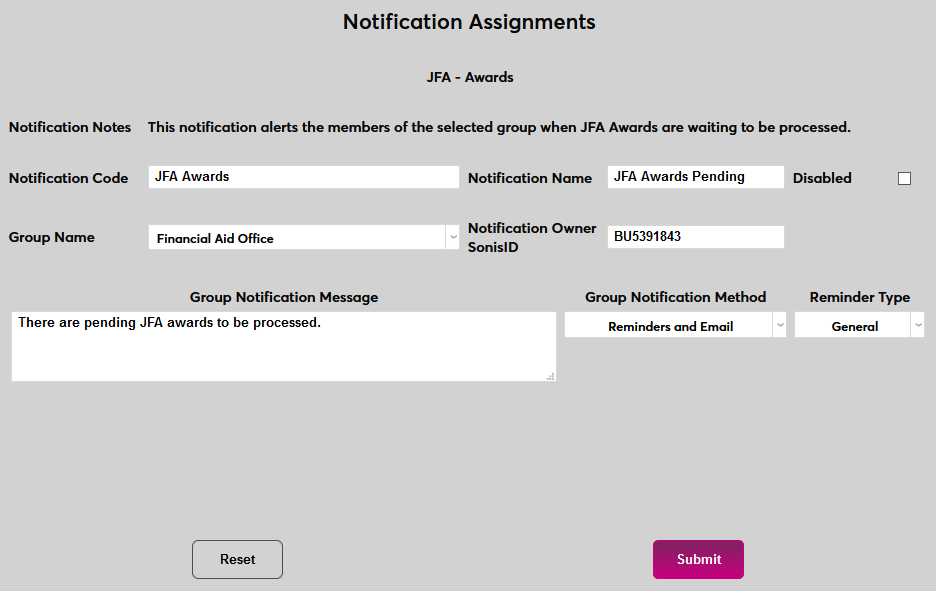Click the Notification Notes label
Image resolution: width=936 pixels, height=591 pixels.
click(x=70, y=127)
